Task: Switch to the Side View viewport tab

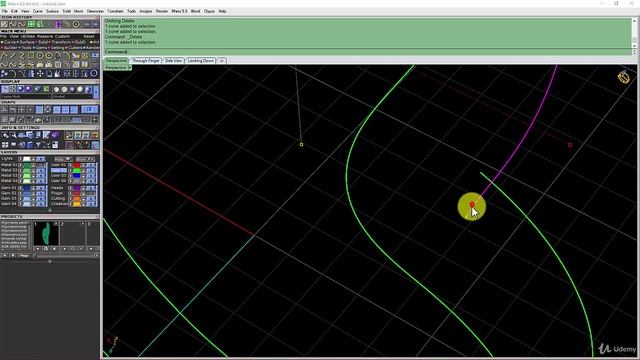Action: tap(173, 60)
